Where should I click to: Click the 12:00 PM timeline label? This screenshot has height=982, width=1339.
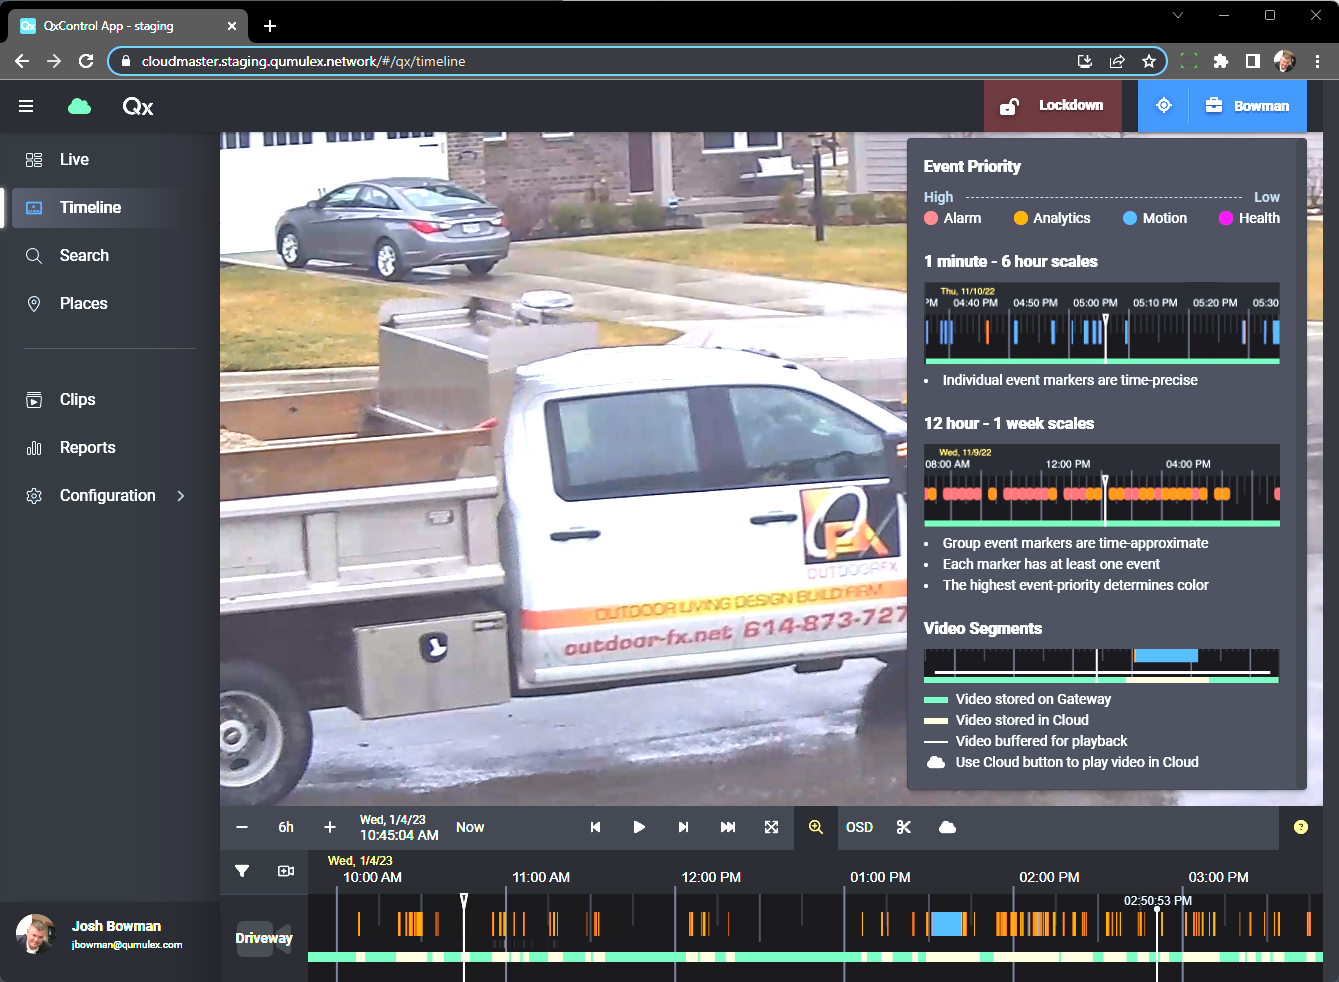711,877
